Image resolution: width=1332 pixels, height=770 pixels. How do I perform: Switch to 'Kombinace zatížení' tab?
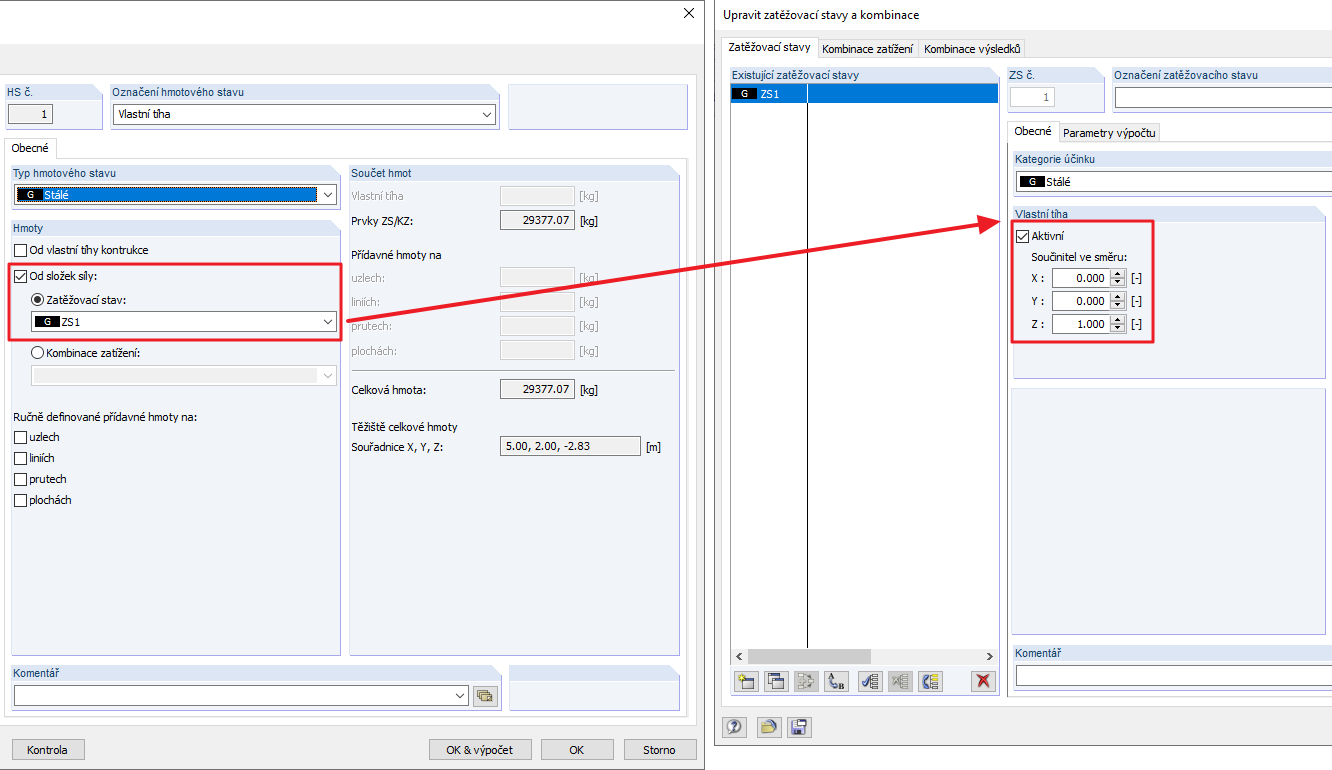coord(866,48)
